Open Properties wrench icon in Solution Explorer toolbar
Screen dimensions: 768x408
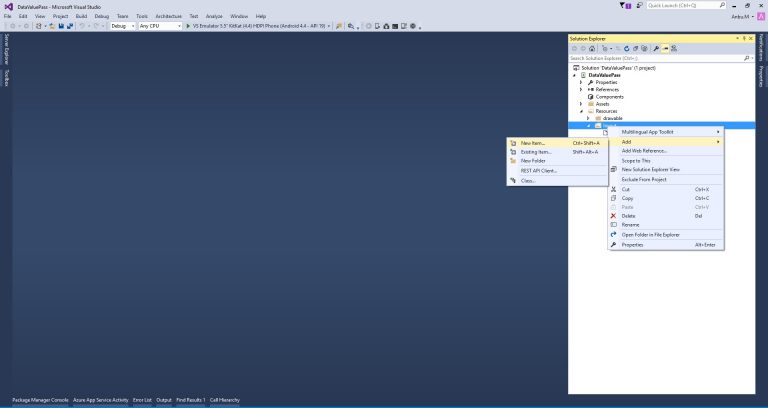pyautogui.click(x=656, y=48)
